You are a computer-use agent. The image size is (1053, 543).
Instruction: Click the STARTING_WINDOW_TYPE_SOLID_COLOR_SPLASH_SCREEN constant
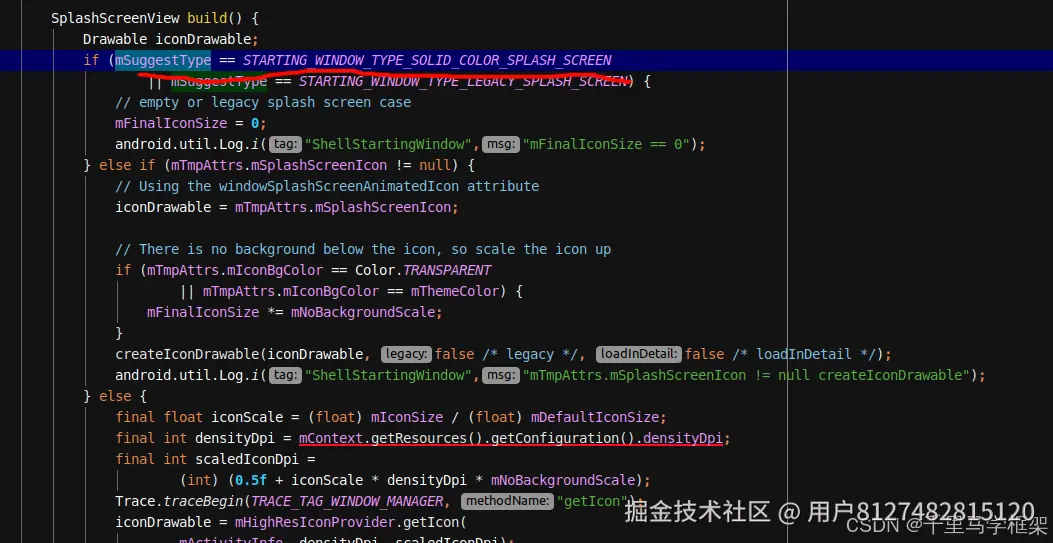point(427,60)
